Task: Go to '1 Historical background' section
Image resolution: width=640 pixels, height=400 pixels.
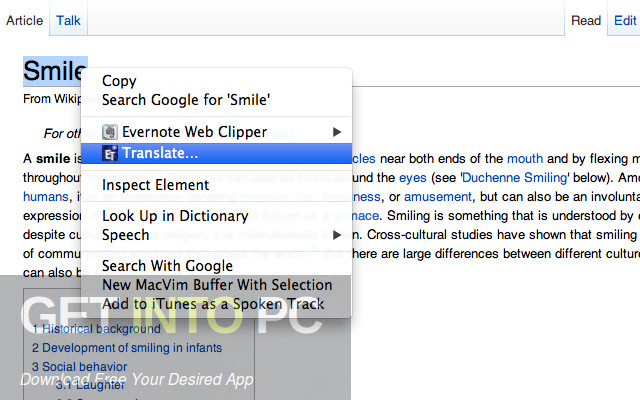Action: coord(96,329)
